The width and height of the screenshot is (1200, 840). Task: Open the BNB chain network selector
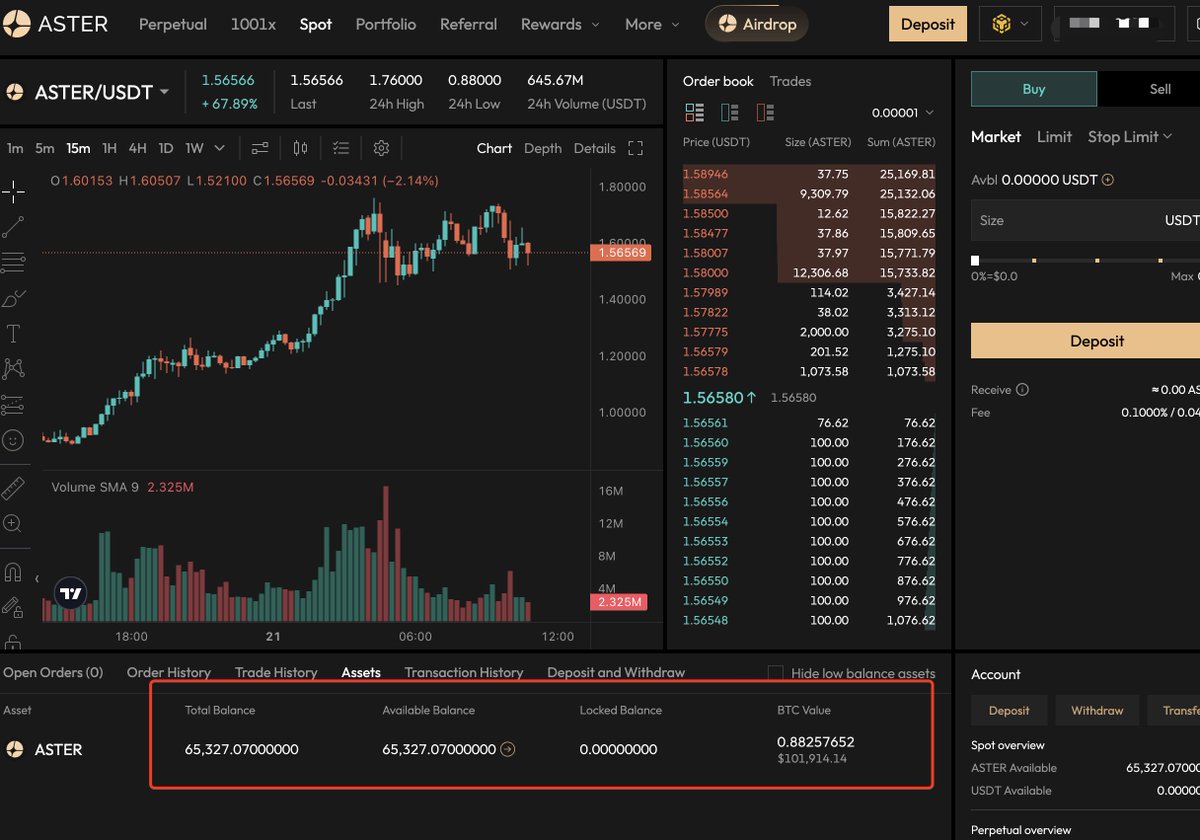click(1011, 24)
